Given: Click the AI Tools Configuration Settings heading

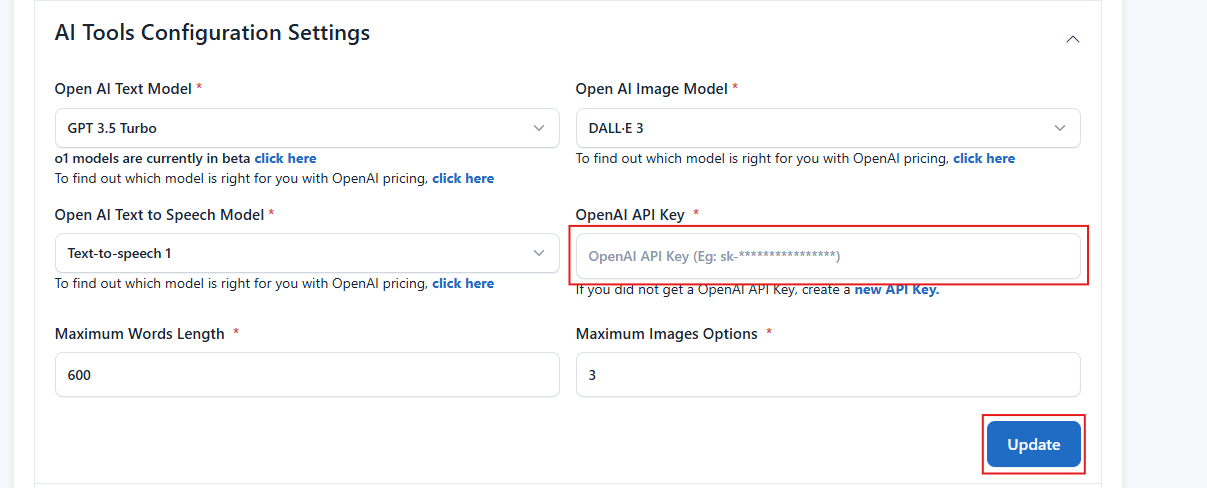Looking at the screenshot, I should click(x=212, y=33).
